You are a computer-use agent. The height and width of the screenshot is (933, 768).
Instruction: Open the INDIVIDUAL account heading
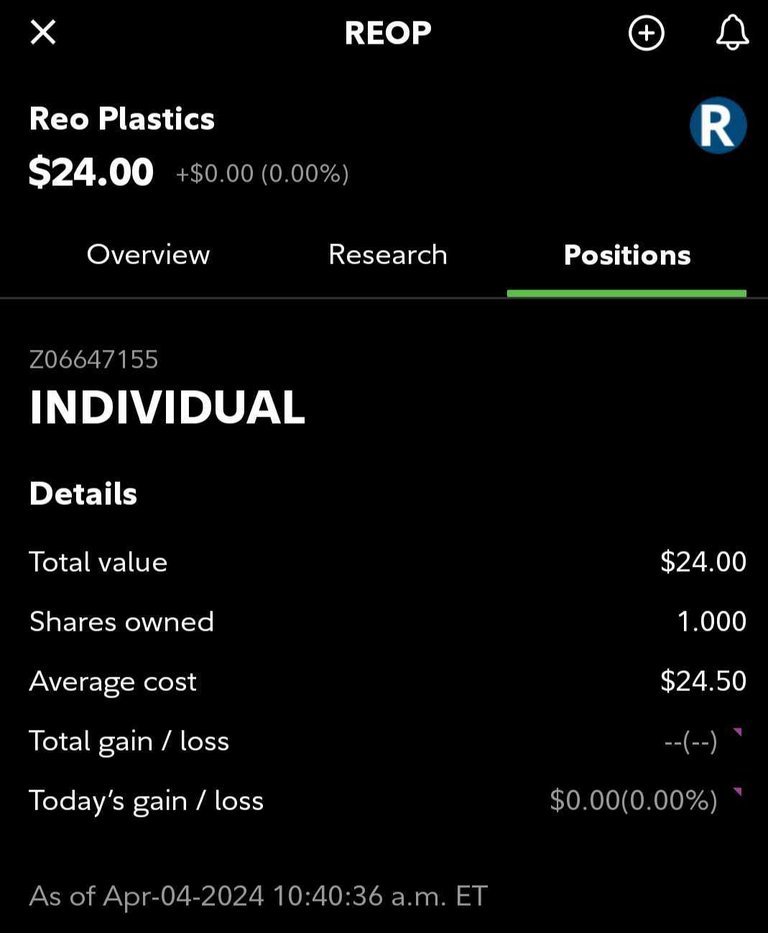[167, 408]
